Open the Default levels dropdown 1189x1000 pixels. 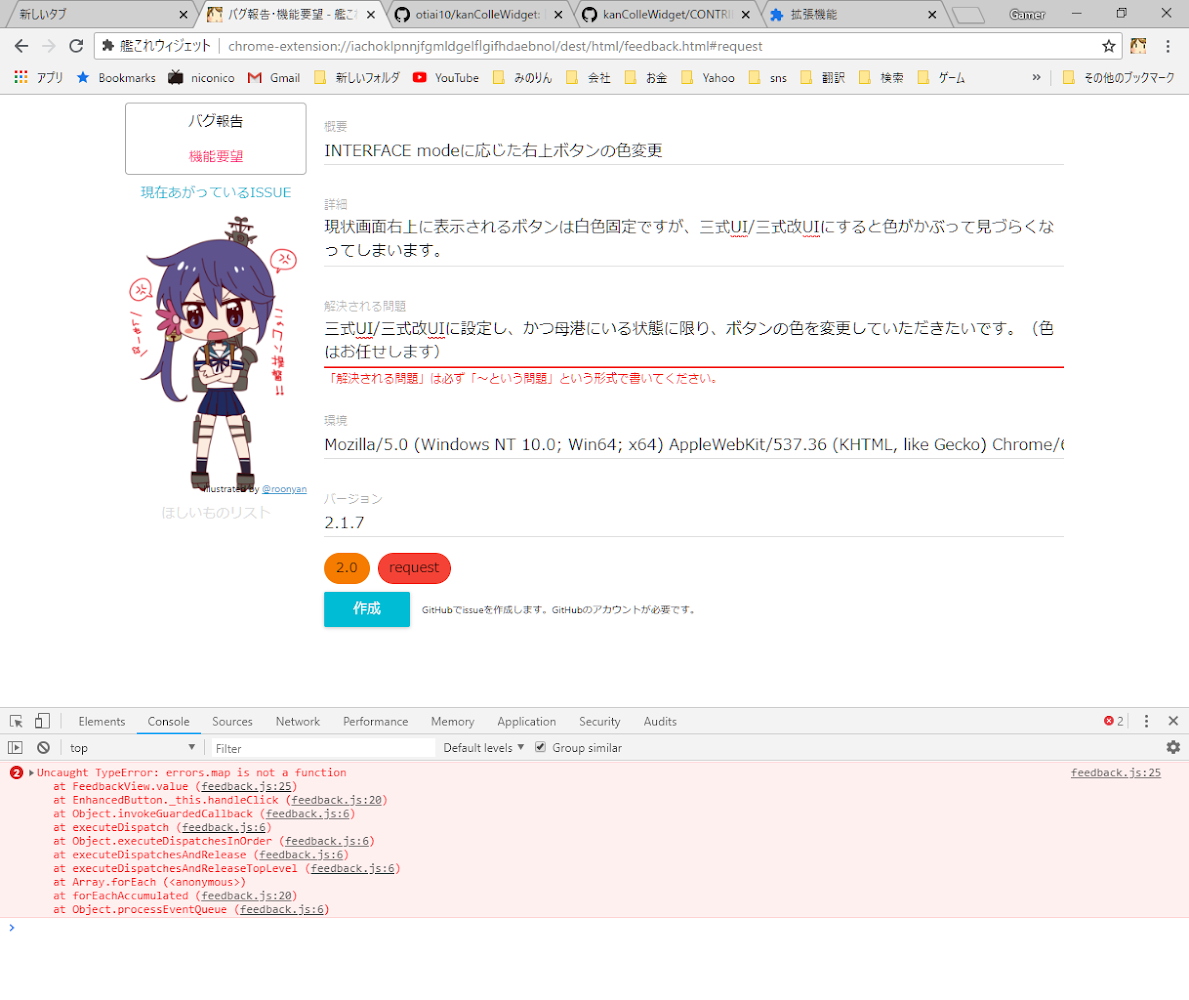tap(484, 748)
